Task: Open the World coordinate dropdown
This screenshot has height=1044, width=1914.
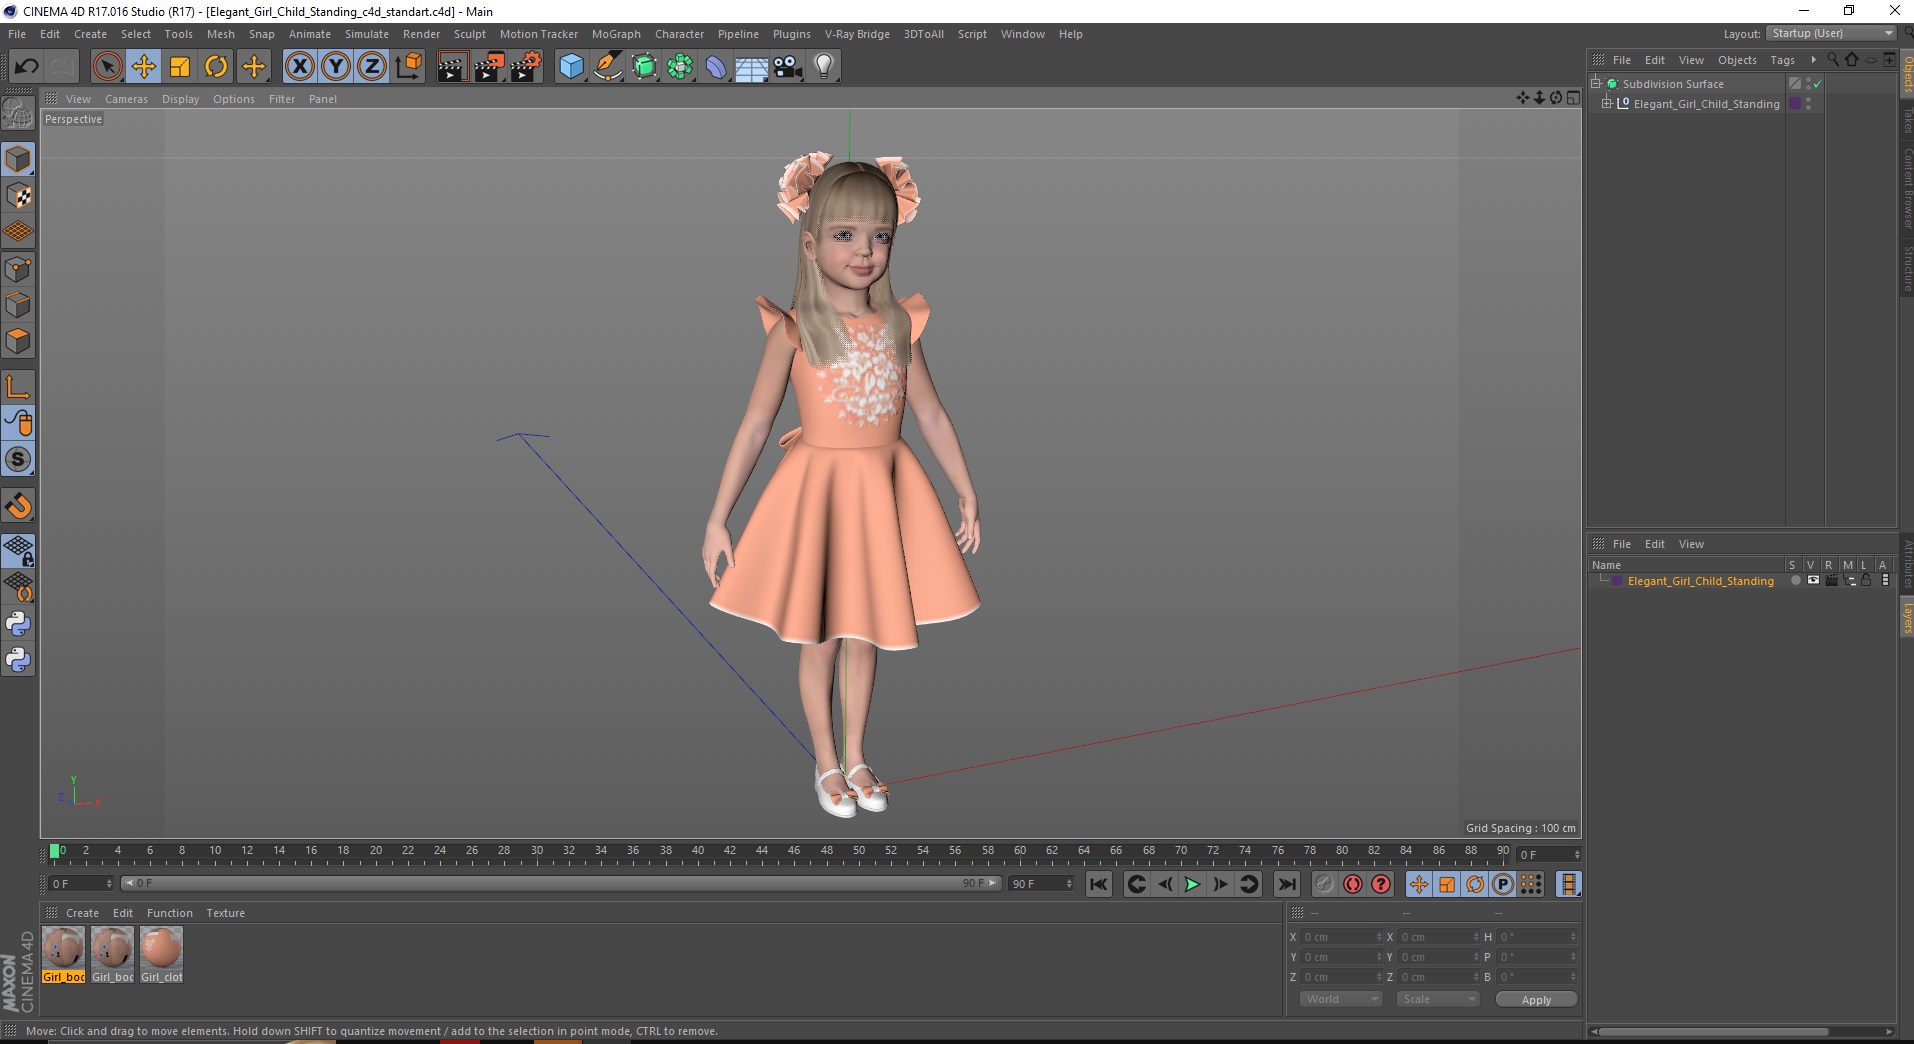Action: [x=1340, y=999]
